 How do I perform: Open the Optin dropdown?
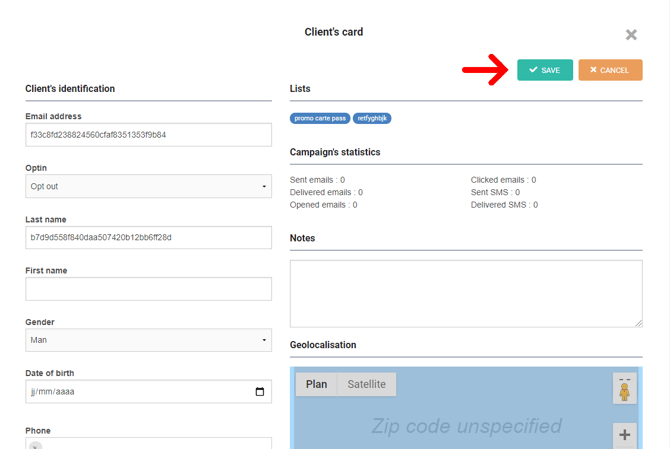pos(148,186)
